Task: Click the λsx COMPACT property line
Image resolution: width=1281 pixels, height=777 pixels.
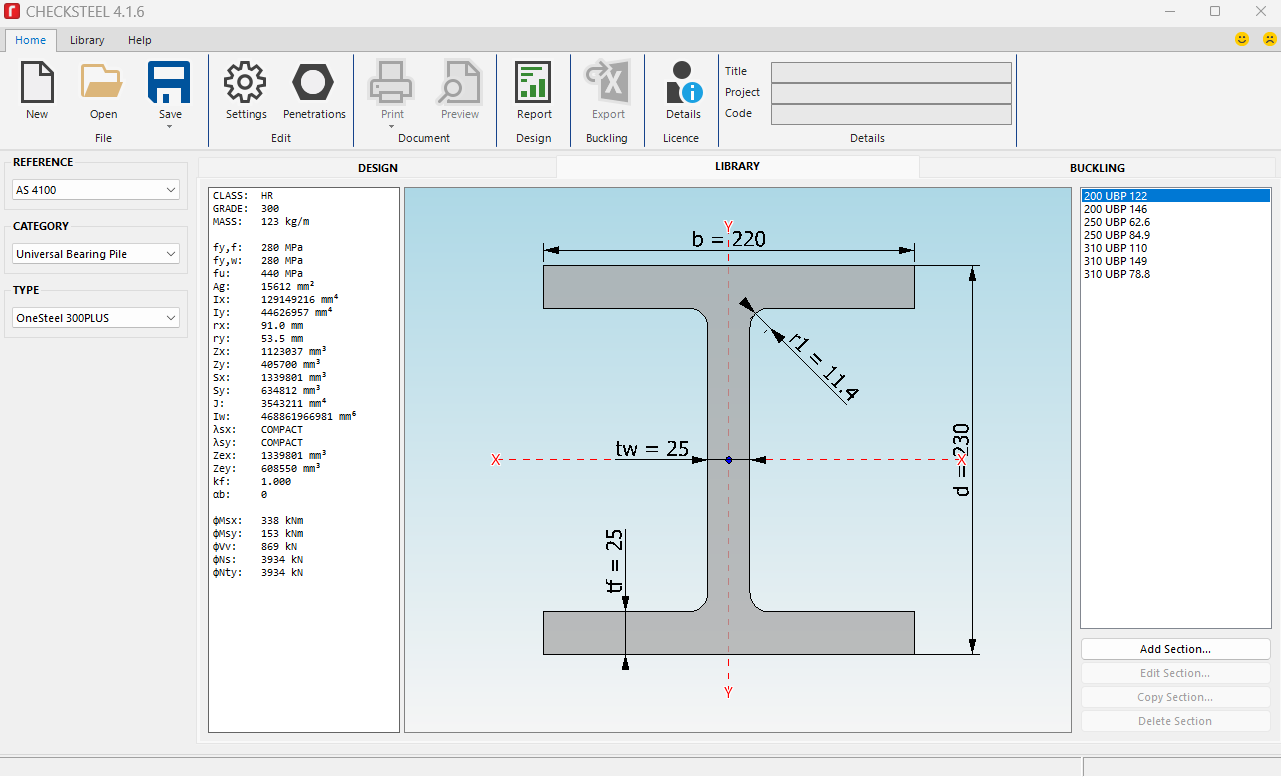Action: coord(258,430)
